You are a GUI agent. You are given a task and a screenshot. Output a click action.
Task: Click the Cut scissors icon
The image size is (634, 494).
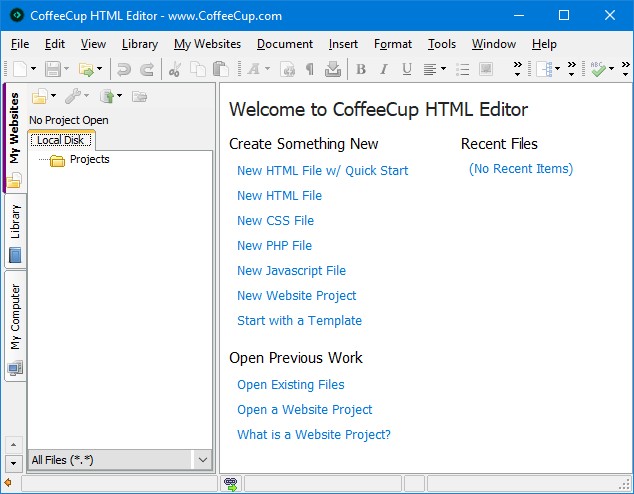coord(175,69)
